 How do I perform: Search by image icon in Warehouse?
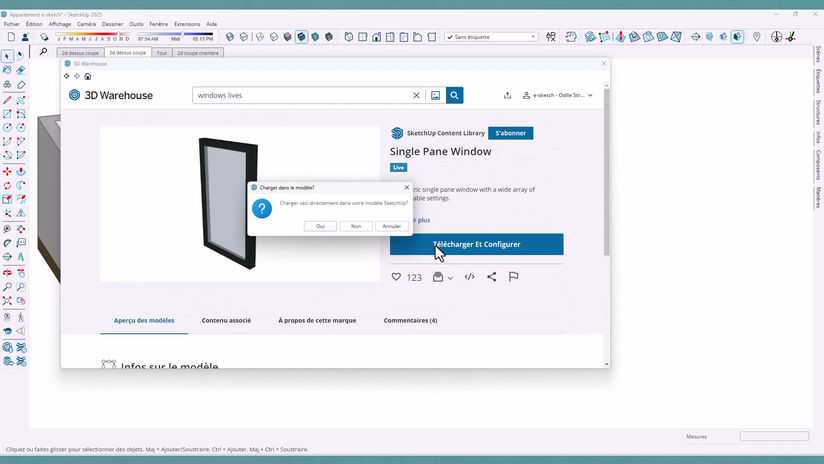435,95
